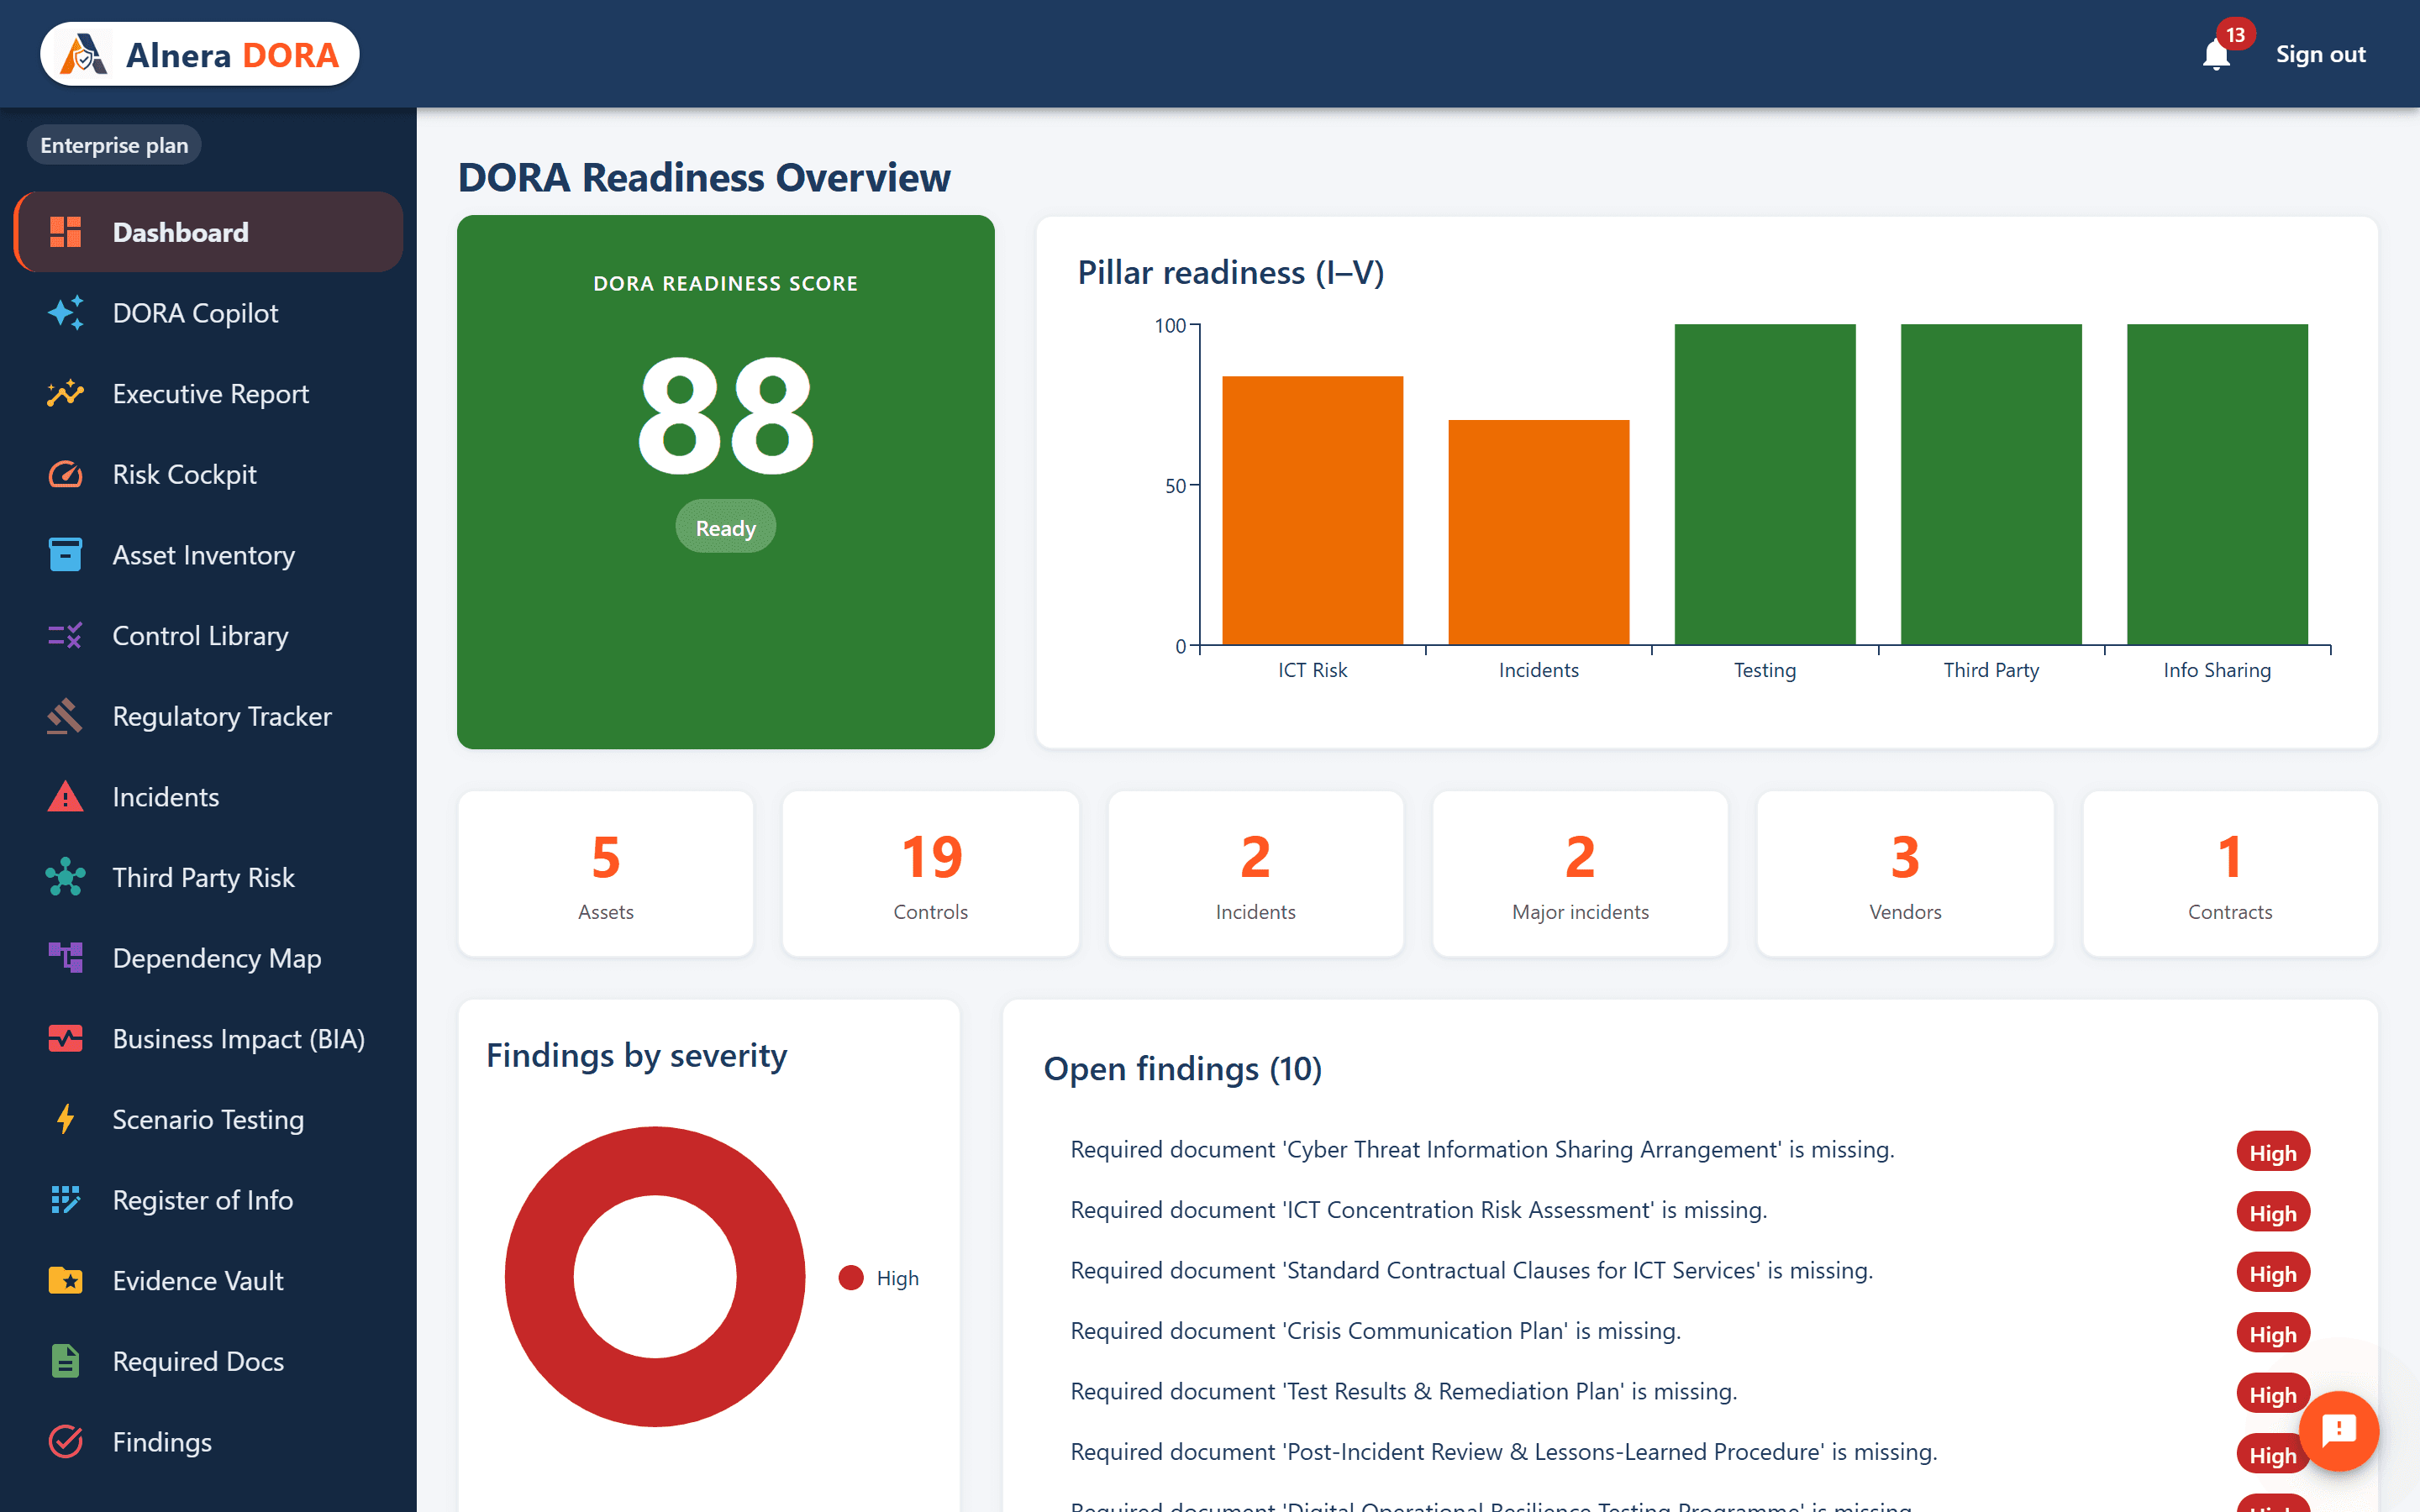Click the Business Impact heartbeat icon
Screen dimensions: 2420x1512
point(66,1039)
